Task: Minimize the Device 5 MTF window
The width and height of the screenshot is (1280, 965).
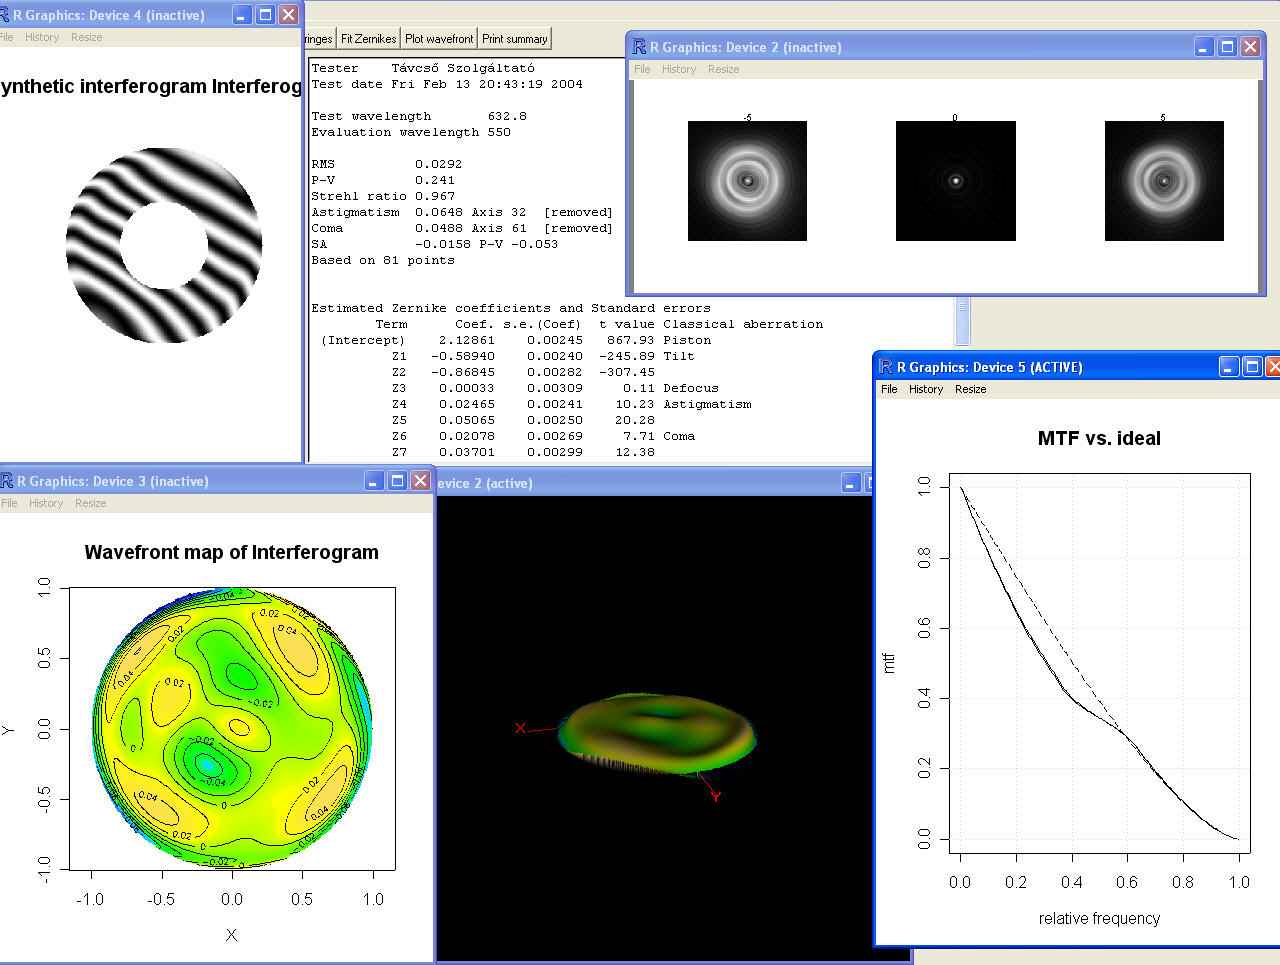Action: tap(1228, 367)
